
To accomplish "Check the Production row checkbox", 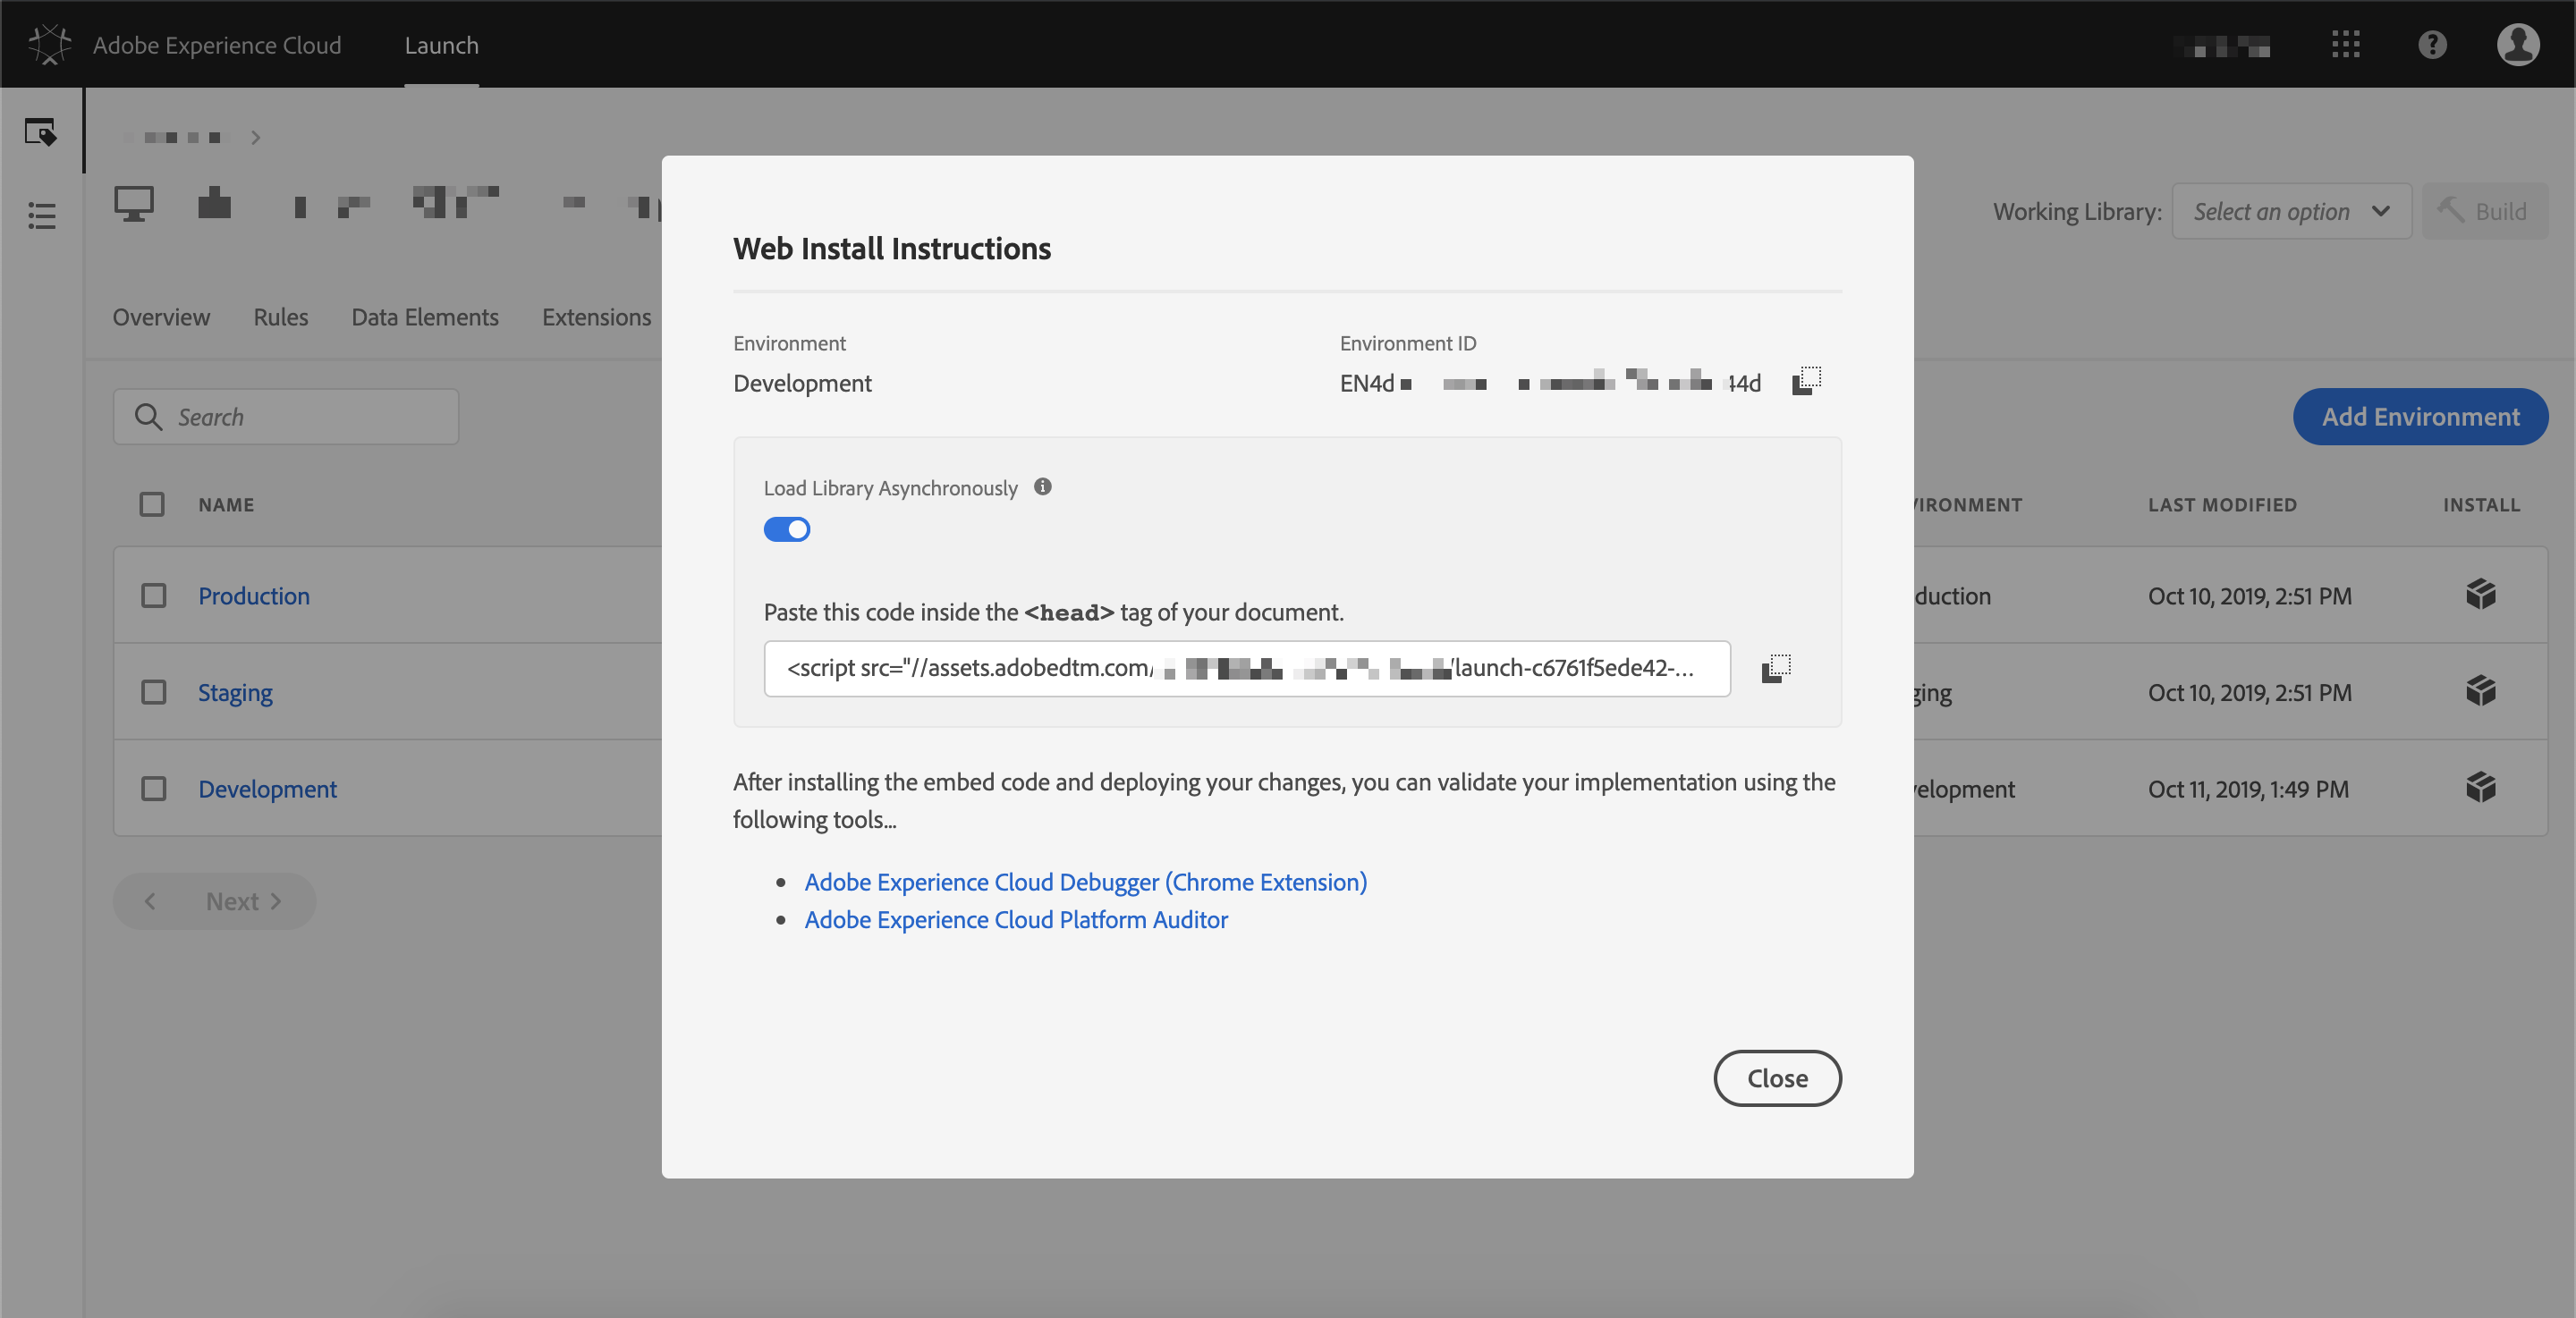I will (x=153, y=596).
